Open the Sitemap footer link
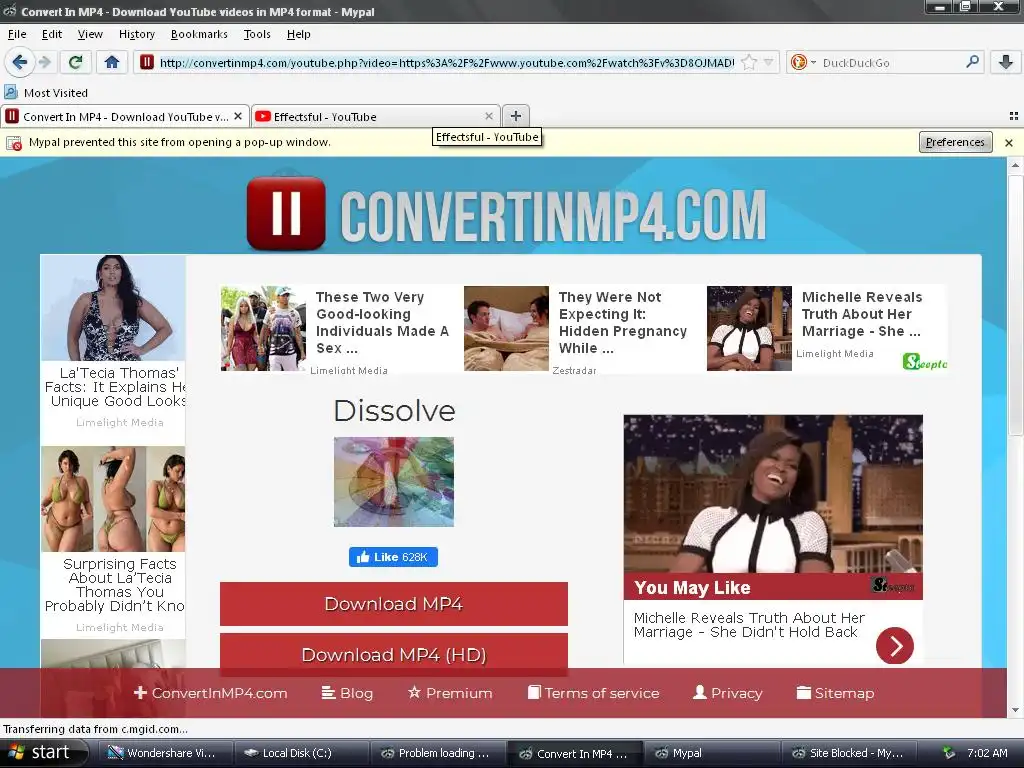This screenshot has width=1024, height=768. [835, 693]
